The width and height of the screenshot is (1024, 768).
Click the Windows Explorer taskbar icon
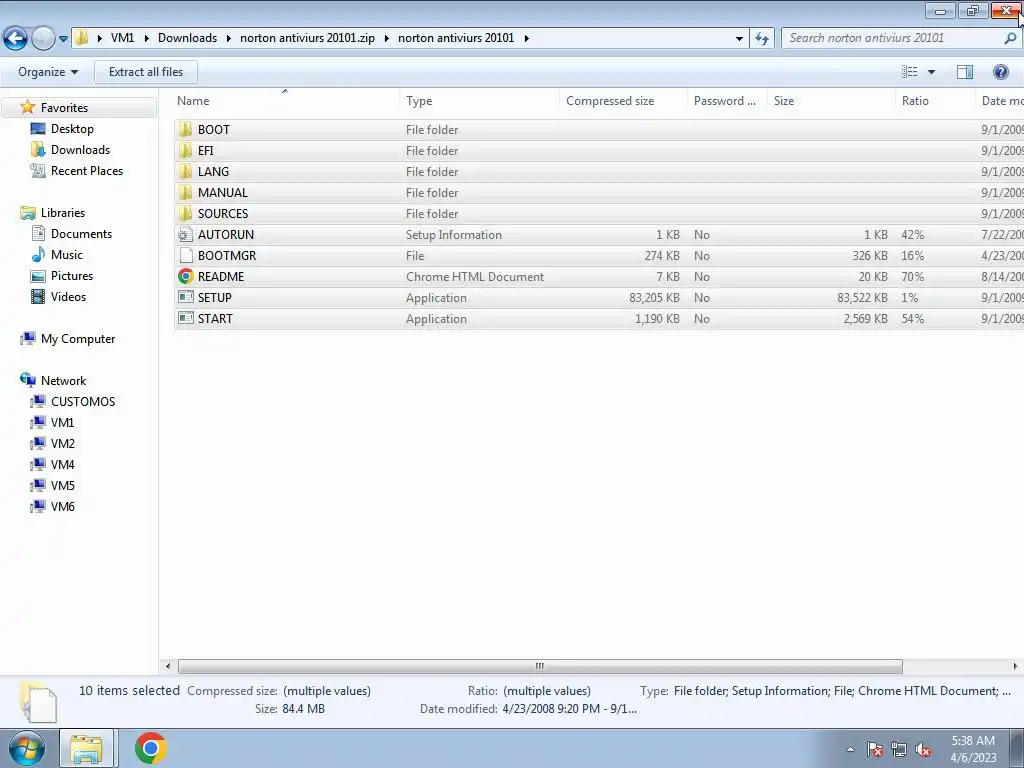(87, 748)
